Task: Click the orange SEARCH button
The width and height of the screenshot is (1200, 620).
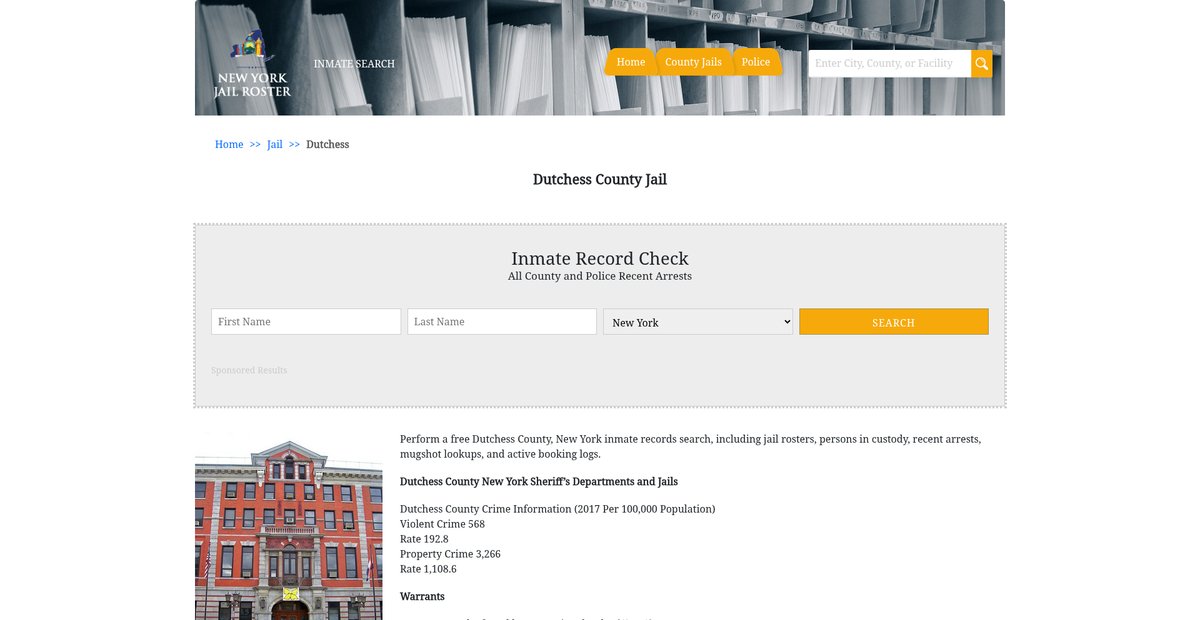Action: pyautogui.click(x=894, y=322)
